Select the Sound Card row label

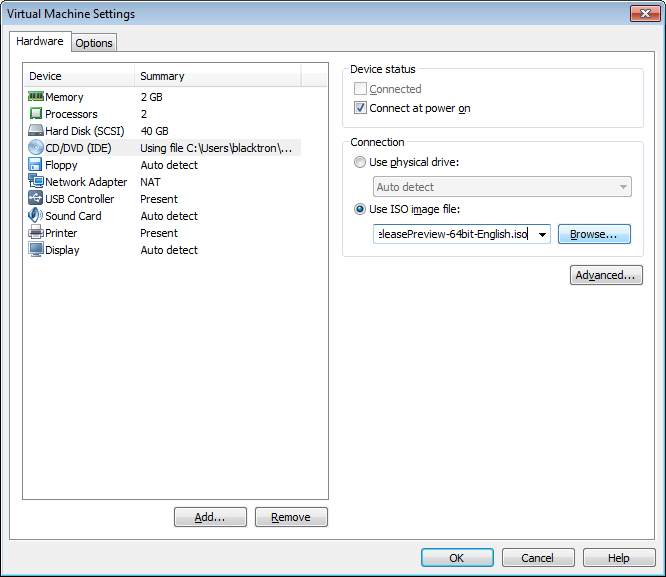tap(73, 216)
